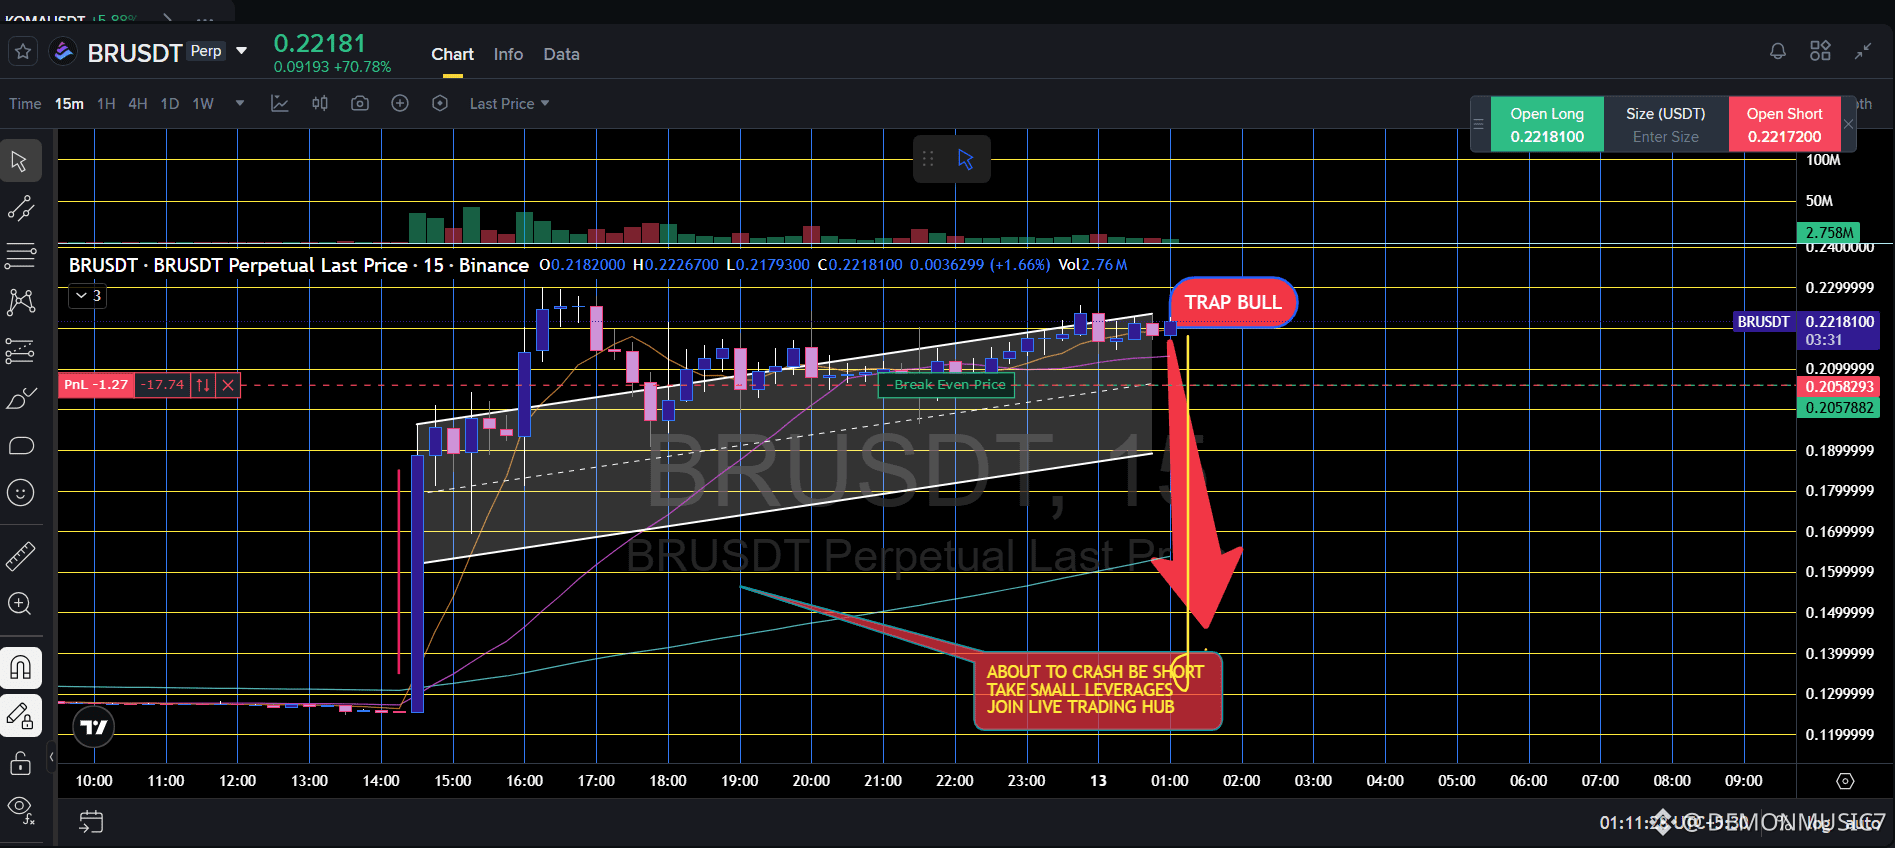Open price scale settings hexagon icon
This screenshot has height=848, width=1895.
[1846, 781]
